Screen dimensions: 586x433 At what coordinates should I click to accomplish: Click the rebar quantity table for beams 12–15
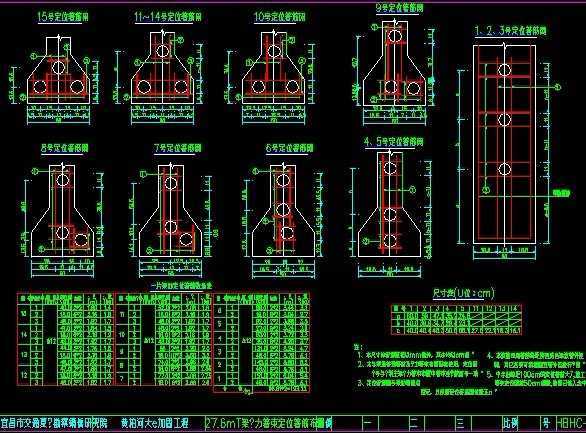tap(65, 339)
